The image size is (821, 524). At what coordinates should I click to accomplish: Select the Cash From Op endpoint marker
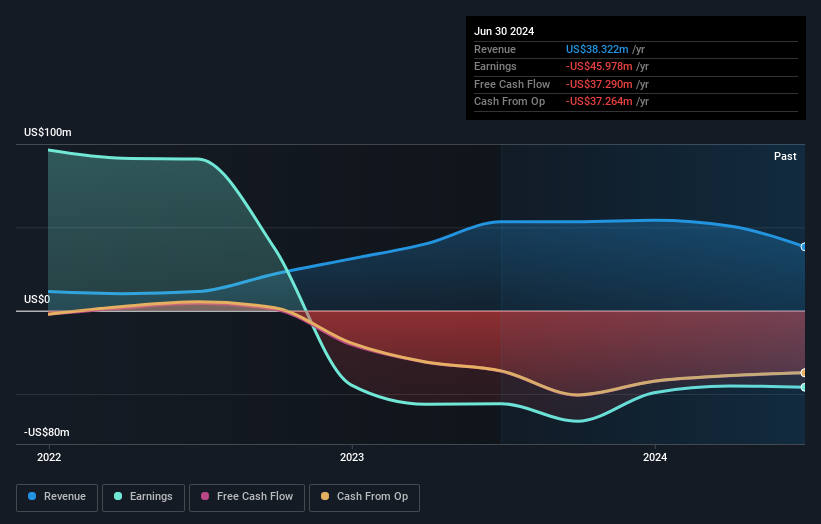(x=804, y=373)
